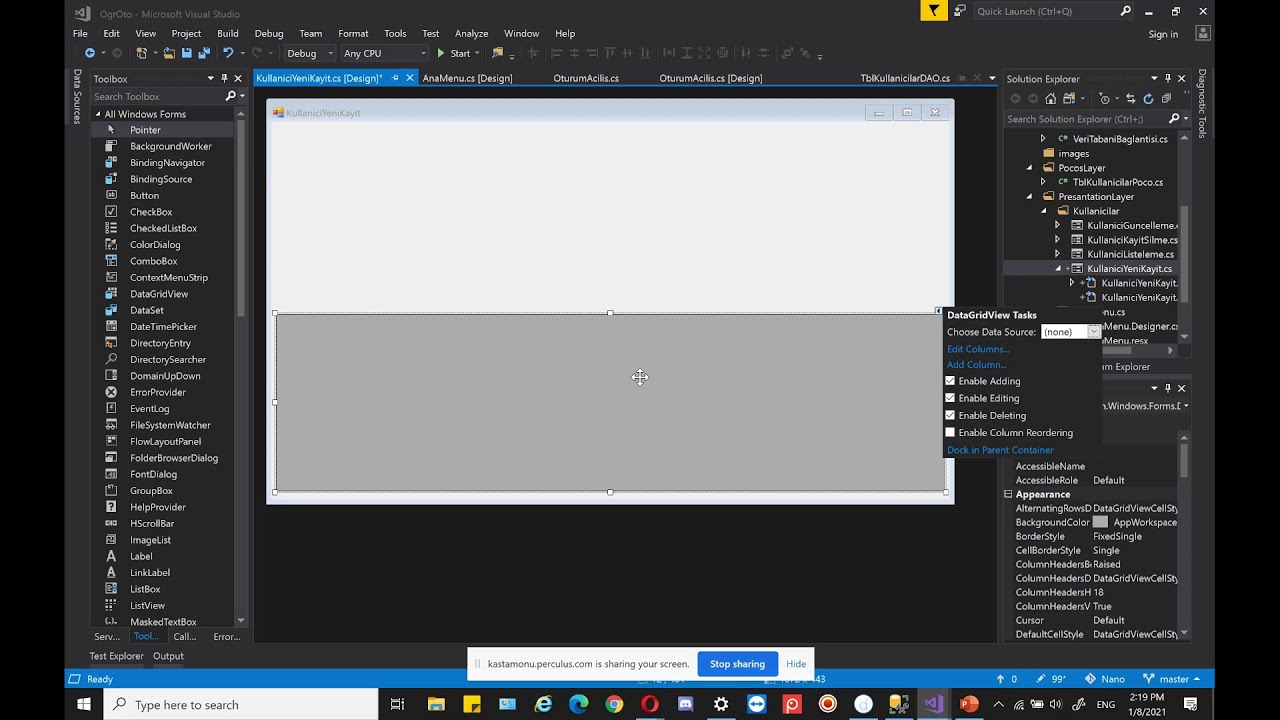This screenshot has width=1280, height=720.
Task: Click the Dock in Parent Container link
Action: pos(1000,450)
